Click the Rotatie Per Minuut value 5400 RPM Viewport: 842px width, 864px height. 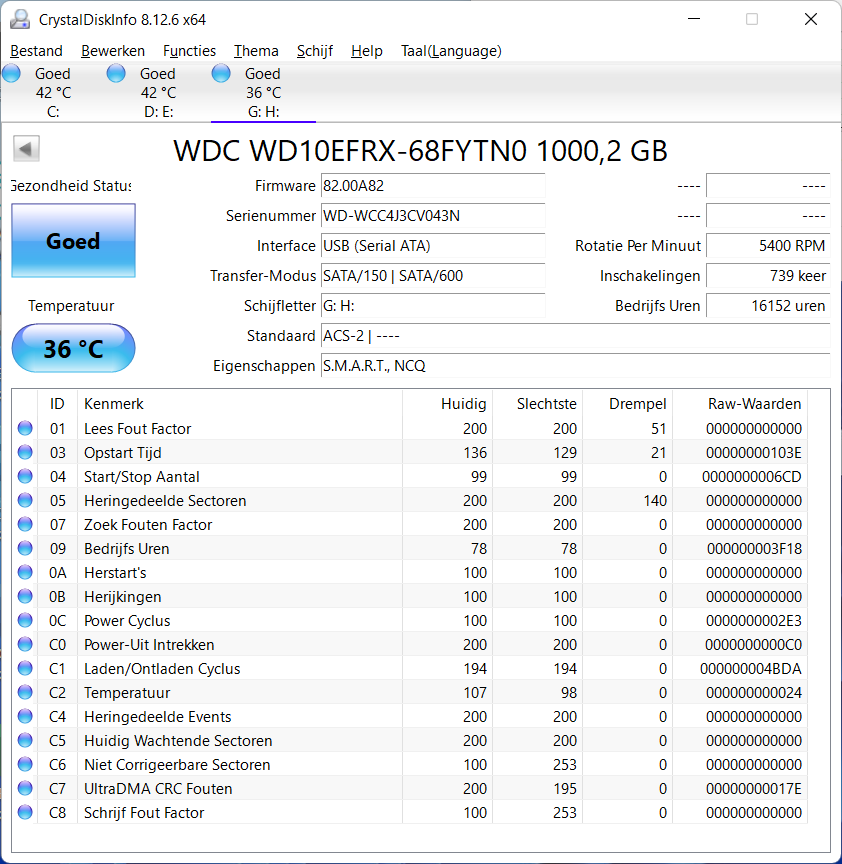[768, 246]
